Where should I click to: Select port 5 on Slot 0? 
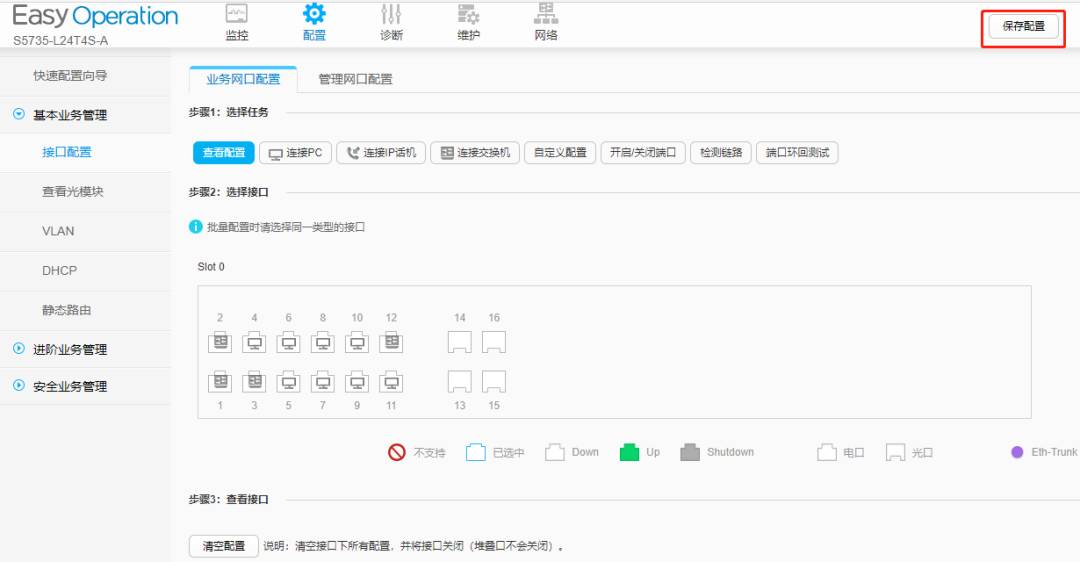[x=289, y=381]
